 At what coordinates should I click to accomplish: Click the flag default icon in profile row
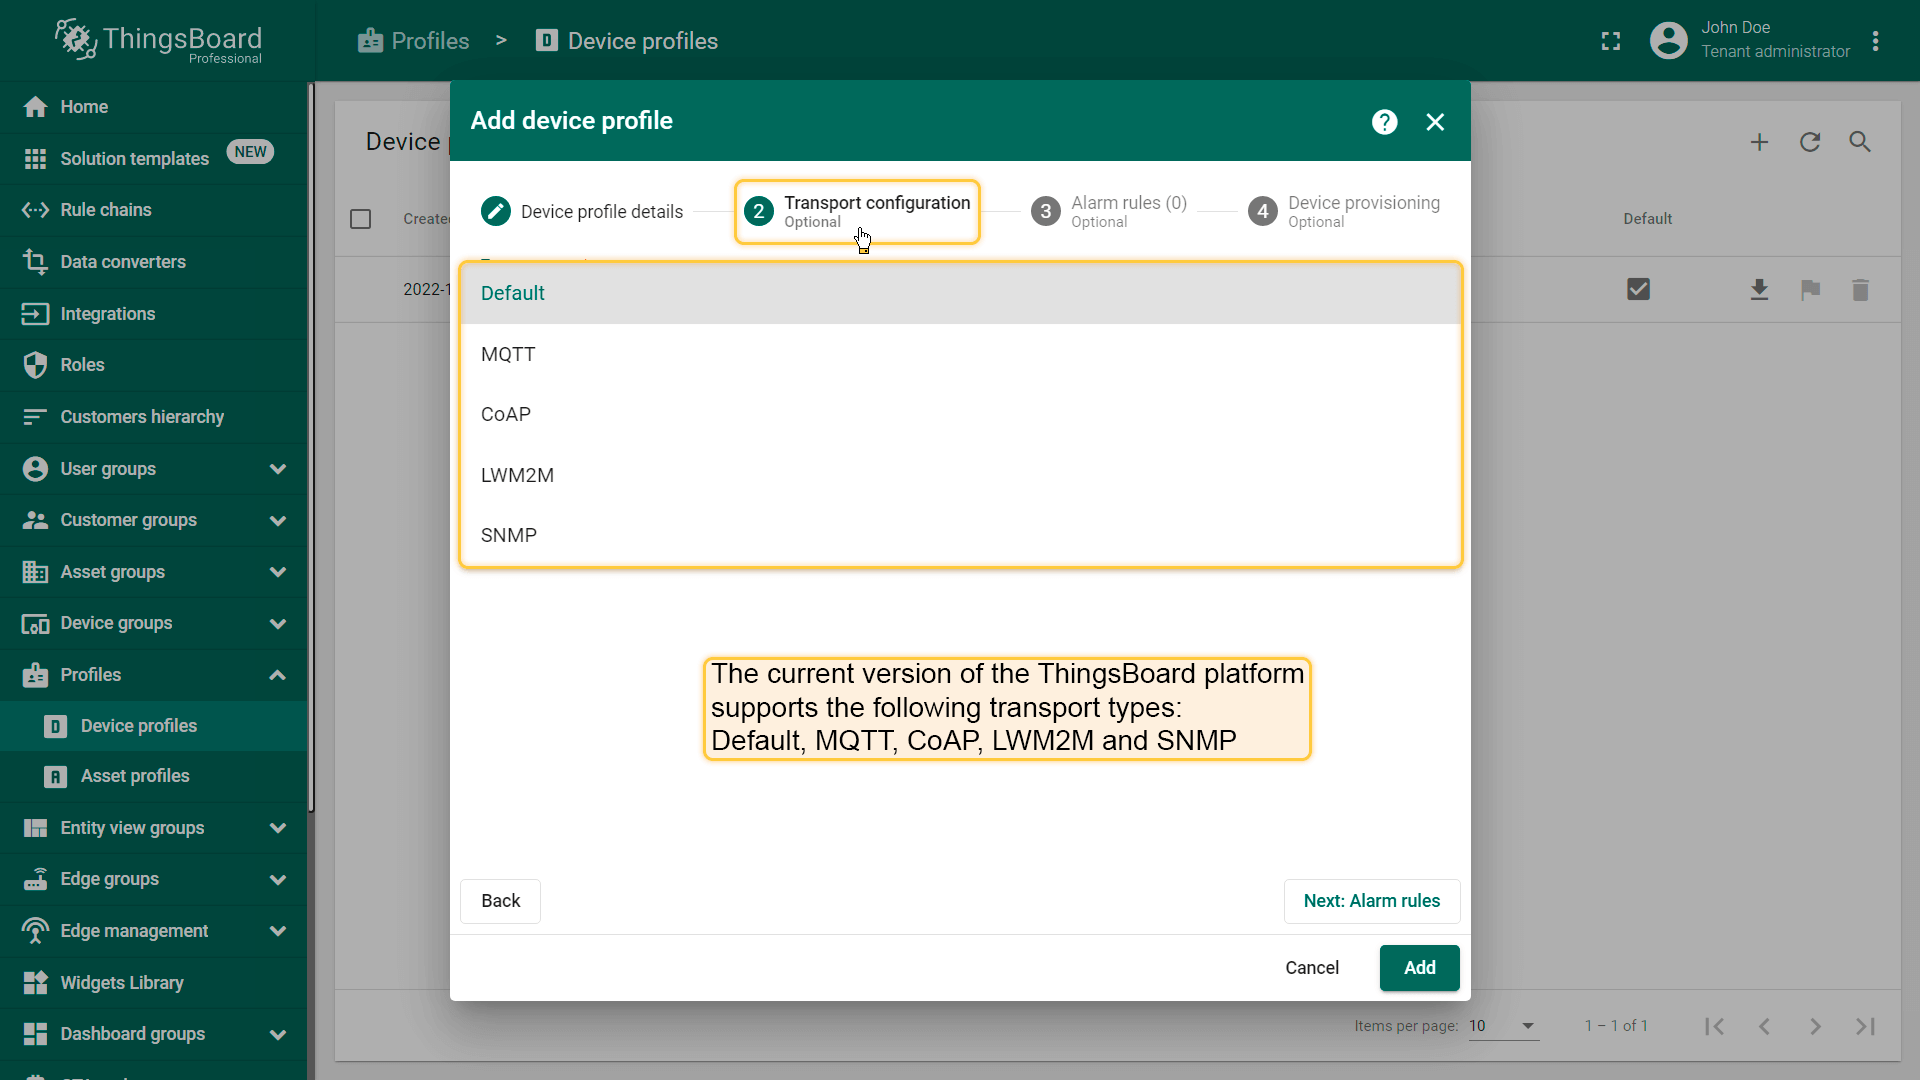1809,290
